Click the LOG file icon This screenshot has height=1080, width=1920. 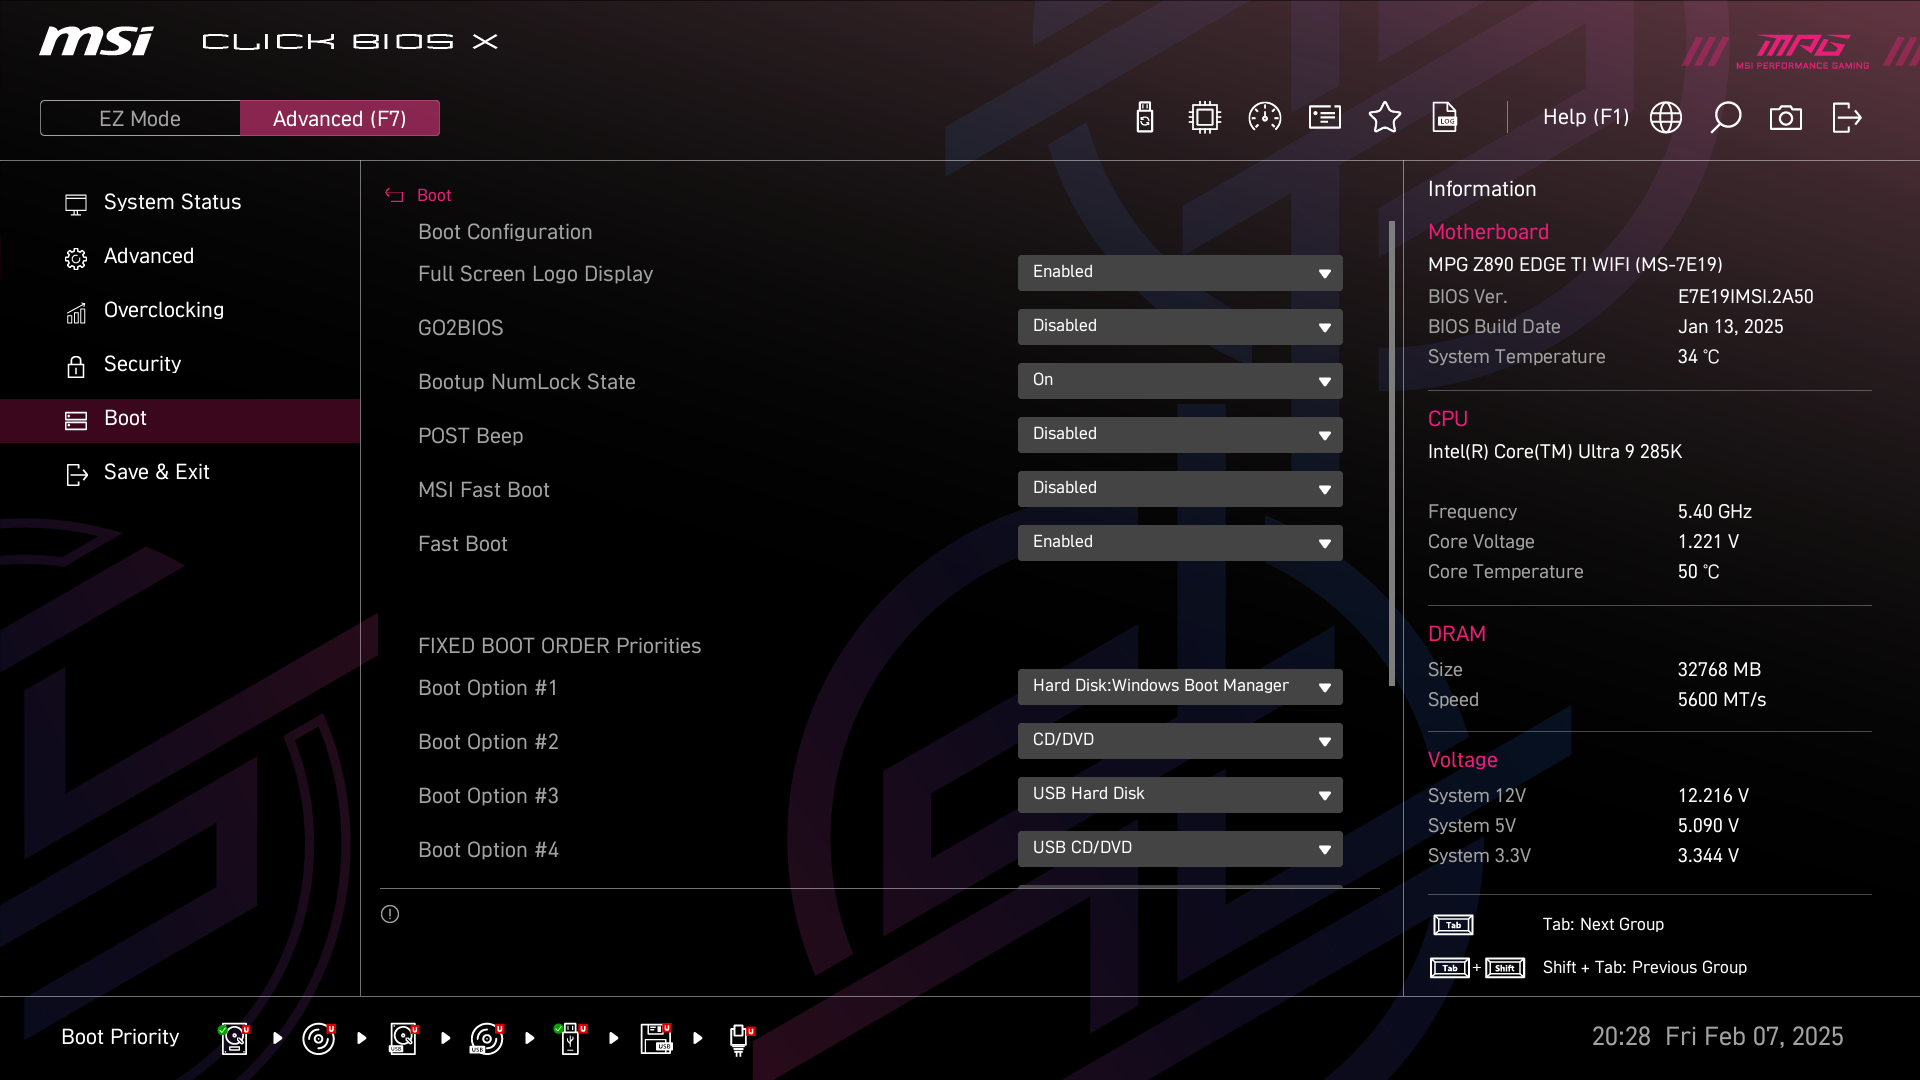pyautogui.click(x=1445, y=118)
